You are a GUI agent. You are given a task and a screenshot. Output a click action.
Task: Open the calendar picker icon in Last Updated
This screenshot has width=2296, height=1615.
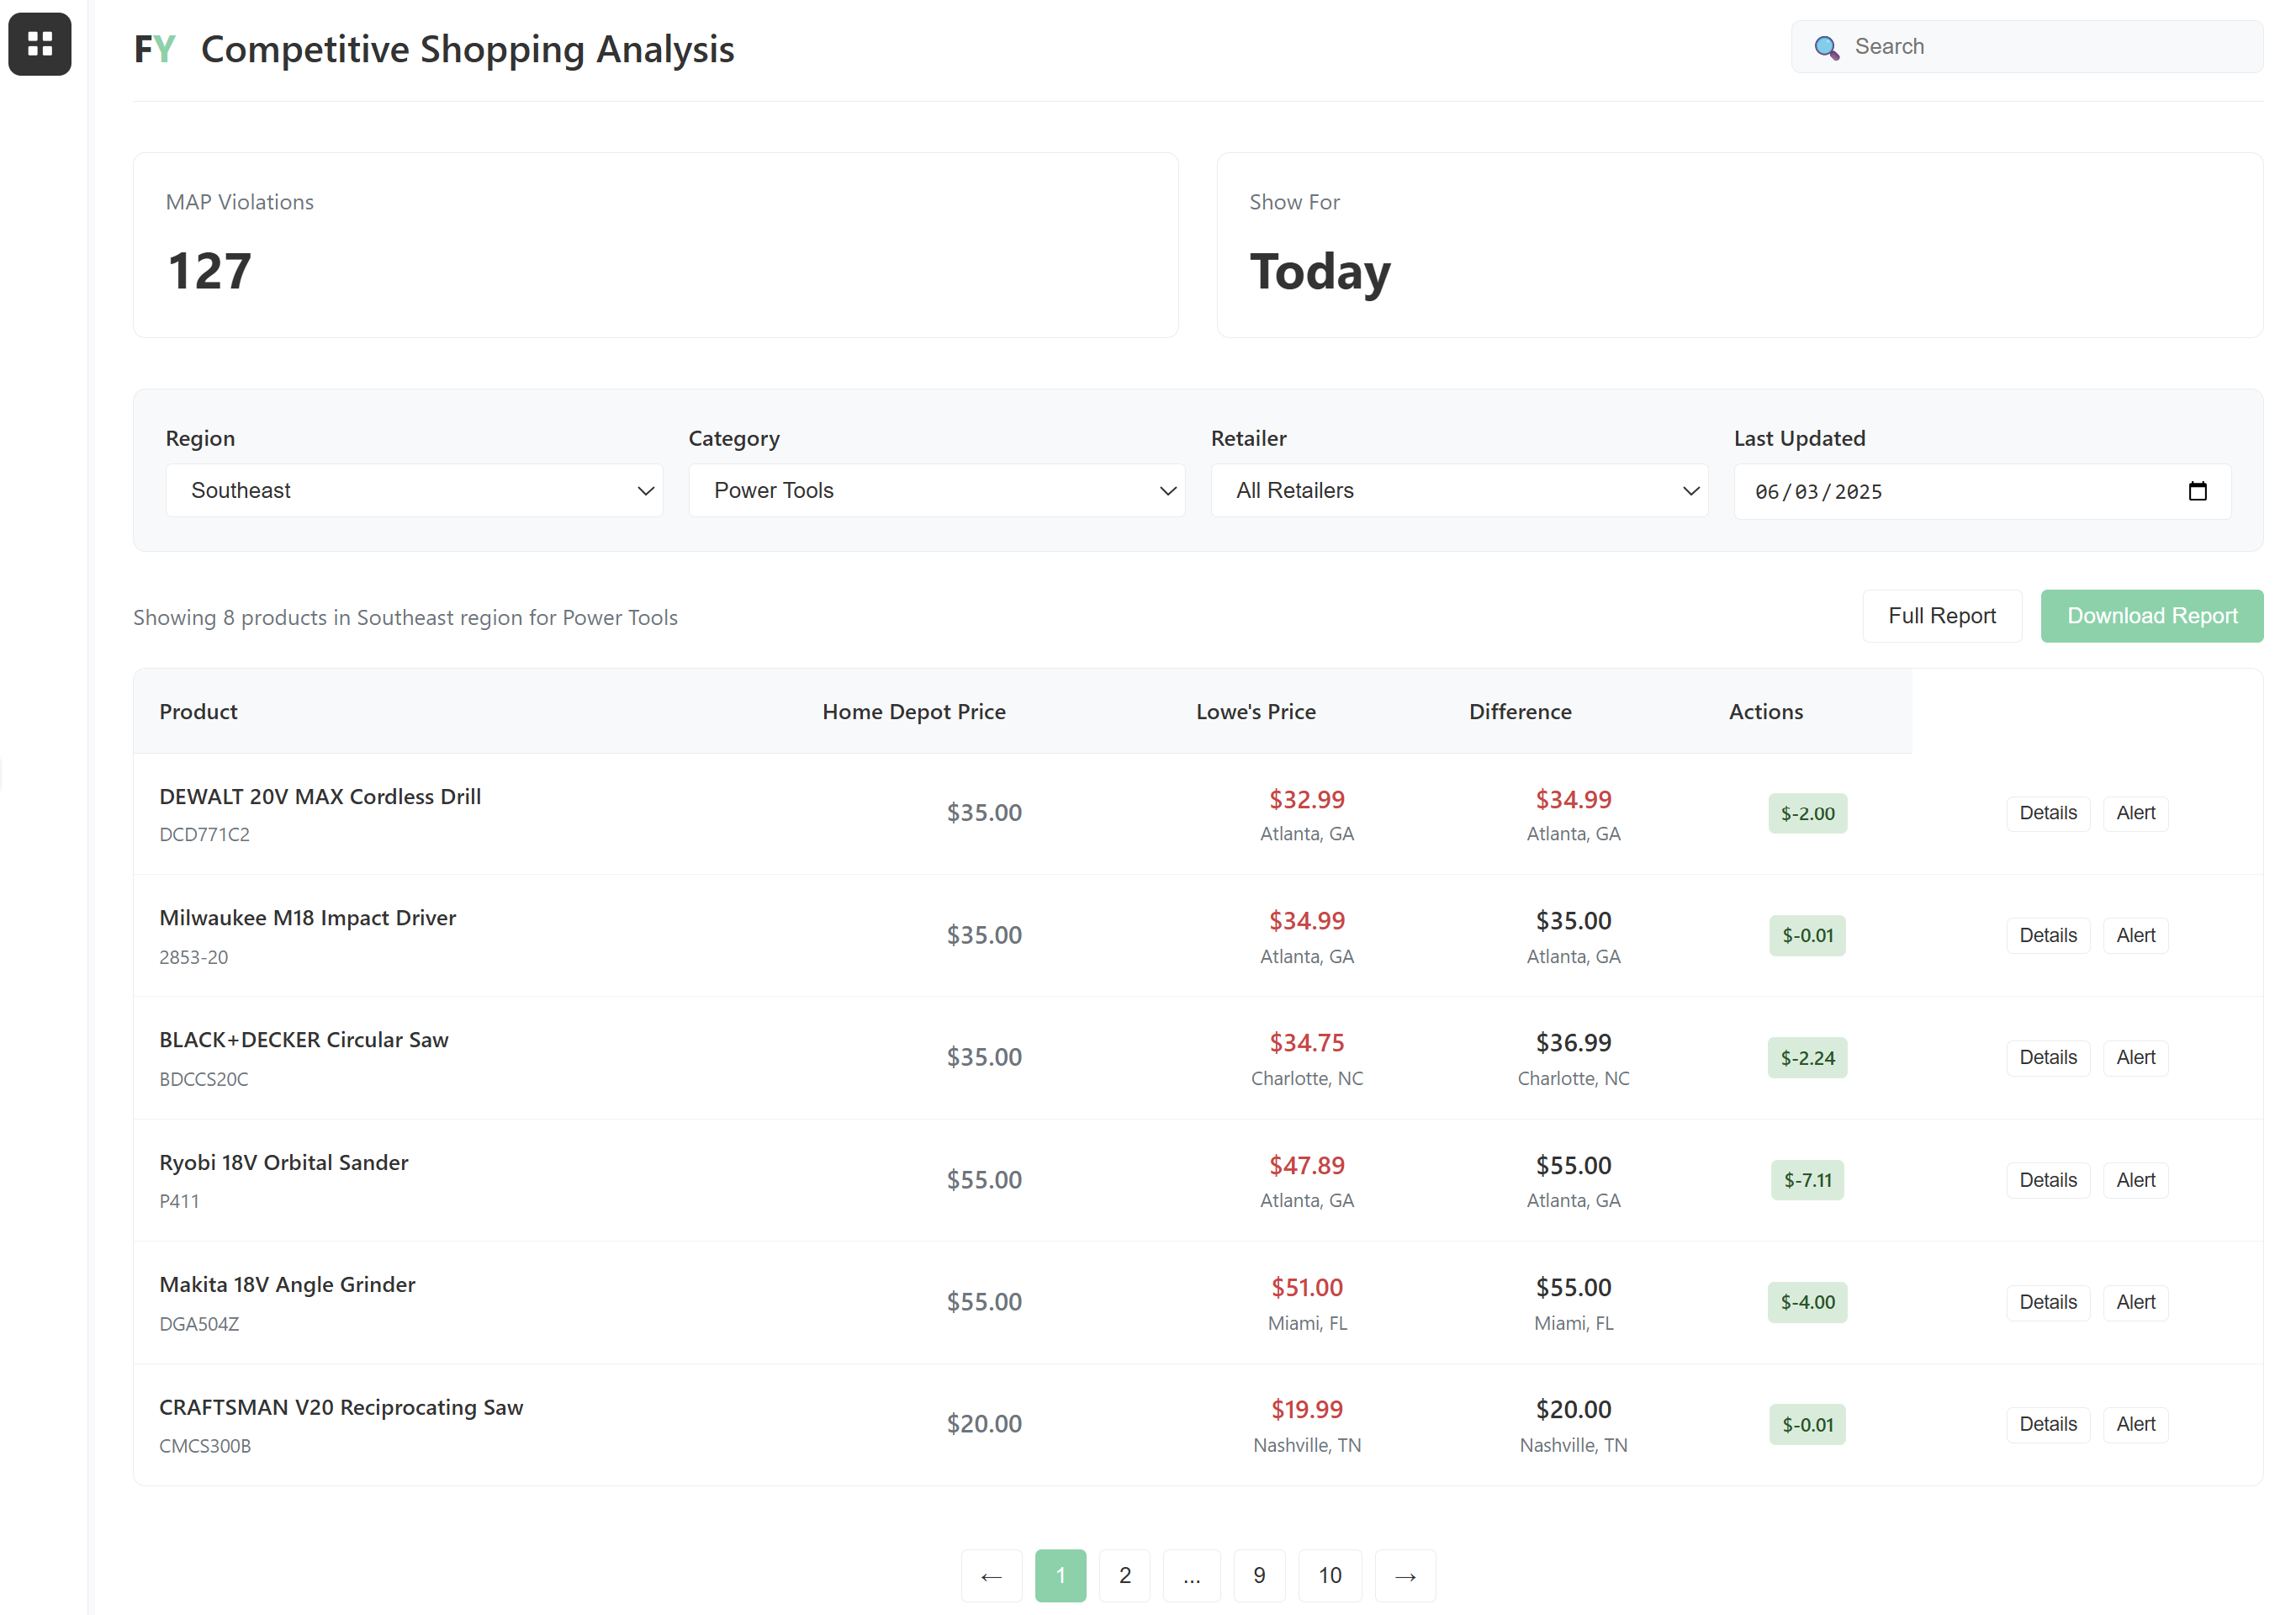[2197, 491]
